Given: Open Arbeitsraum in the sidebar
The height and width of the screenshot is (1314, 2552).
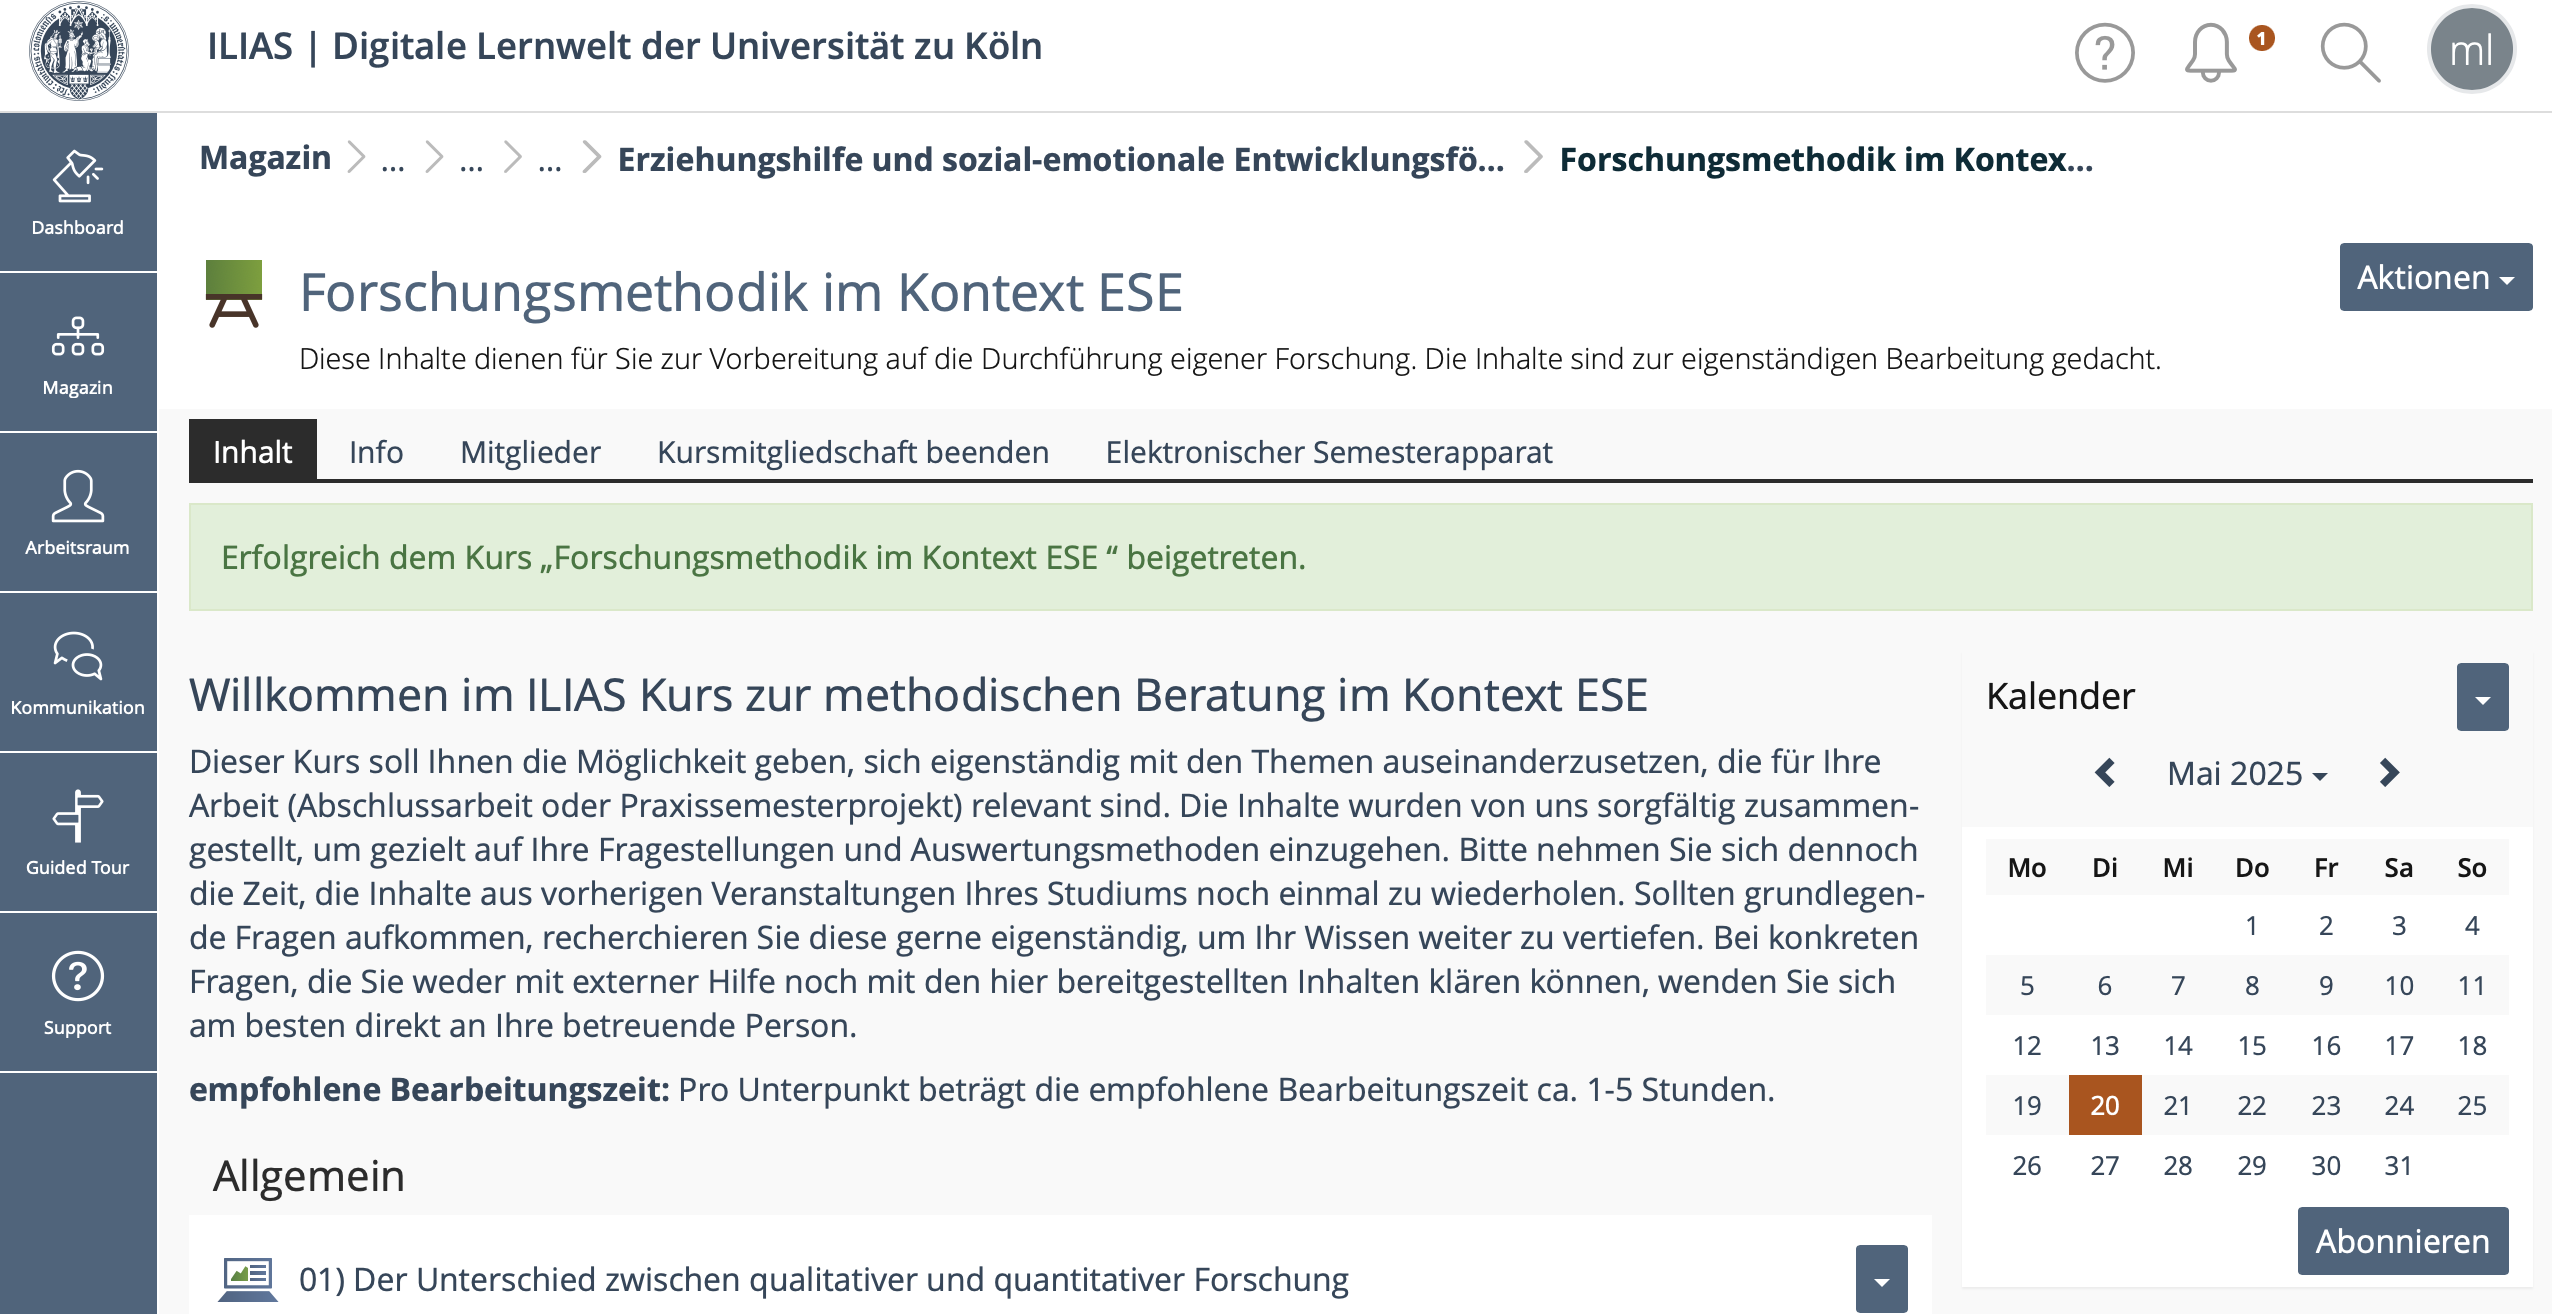Looking at the screenshot, I should (x=78, y=513).
